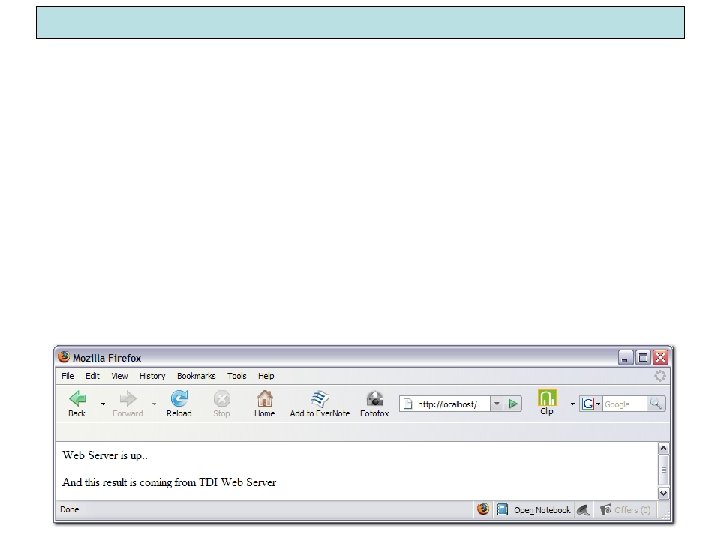Click the search magnifier icon
Screen dimensions: 720x540
coord(655,404)
